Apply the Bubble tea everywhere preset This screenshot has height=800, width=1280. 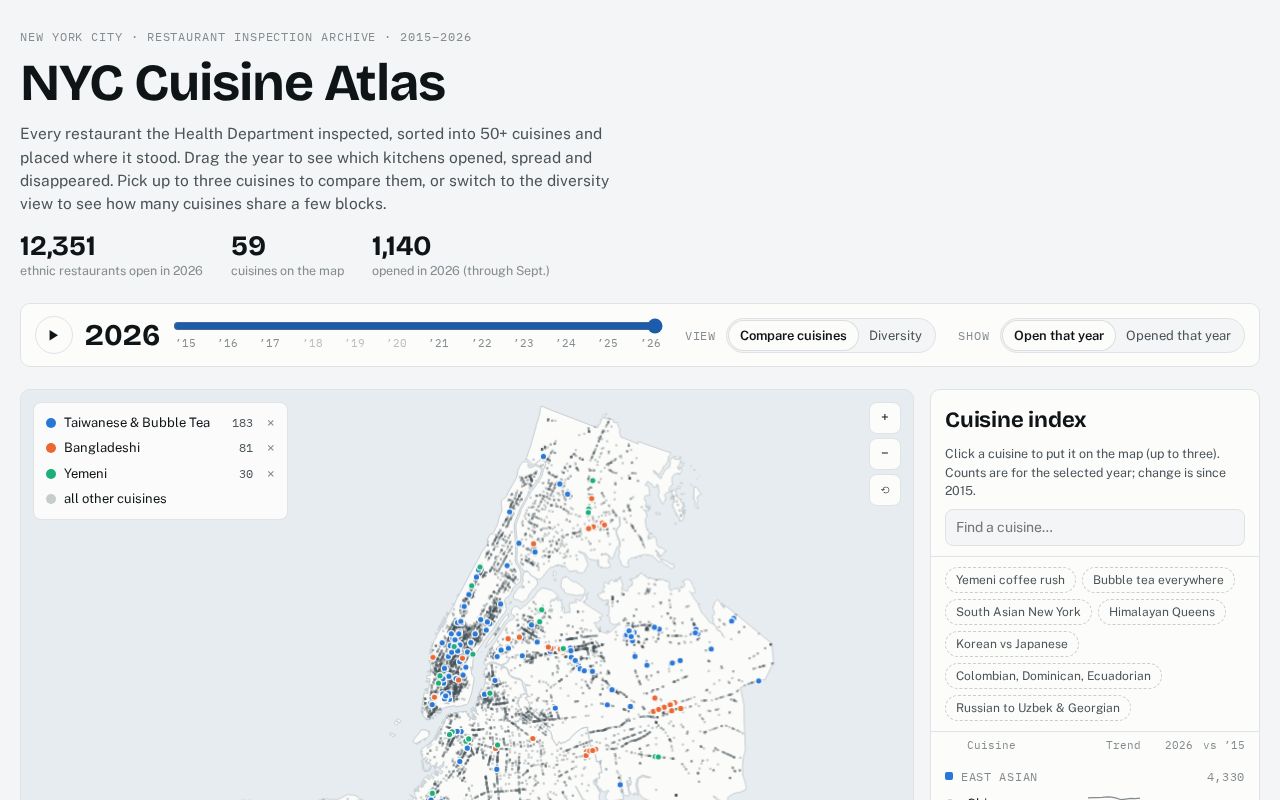click(x=1158, y=580)
